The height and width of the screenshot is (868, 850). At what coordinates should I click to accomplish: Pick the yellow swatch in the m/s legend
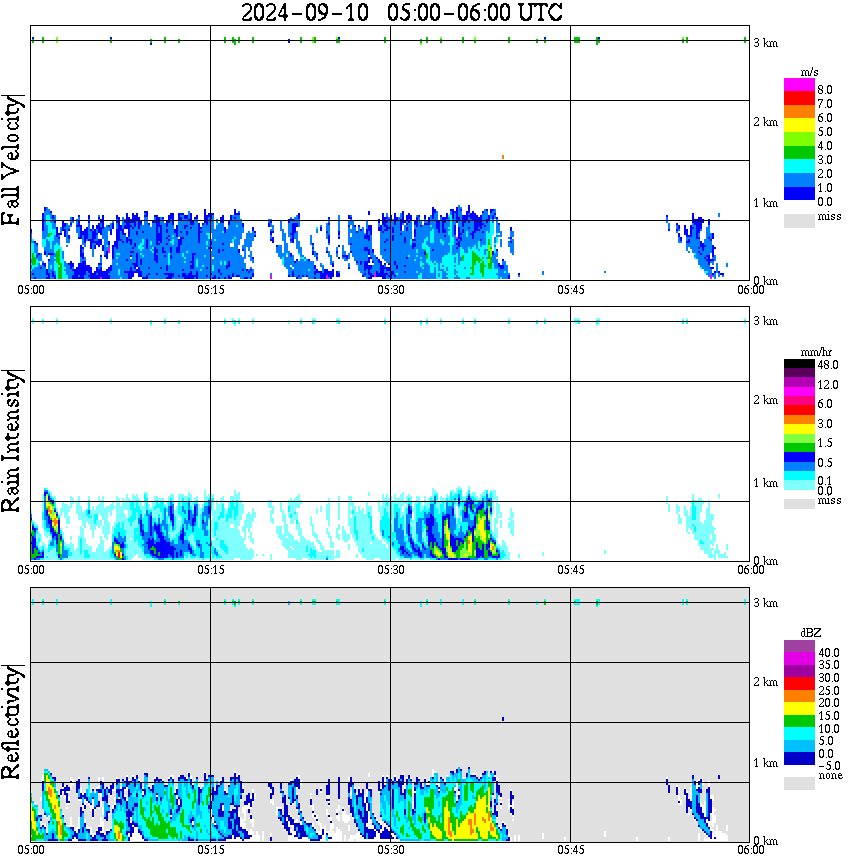pyautogui.click(x=799, y=125)
